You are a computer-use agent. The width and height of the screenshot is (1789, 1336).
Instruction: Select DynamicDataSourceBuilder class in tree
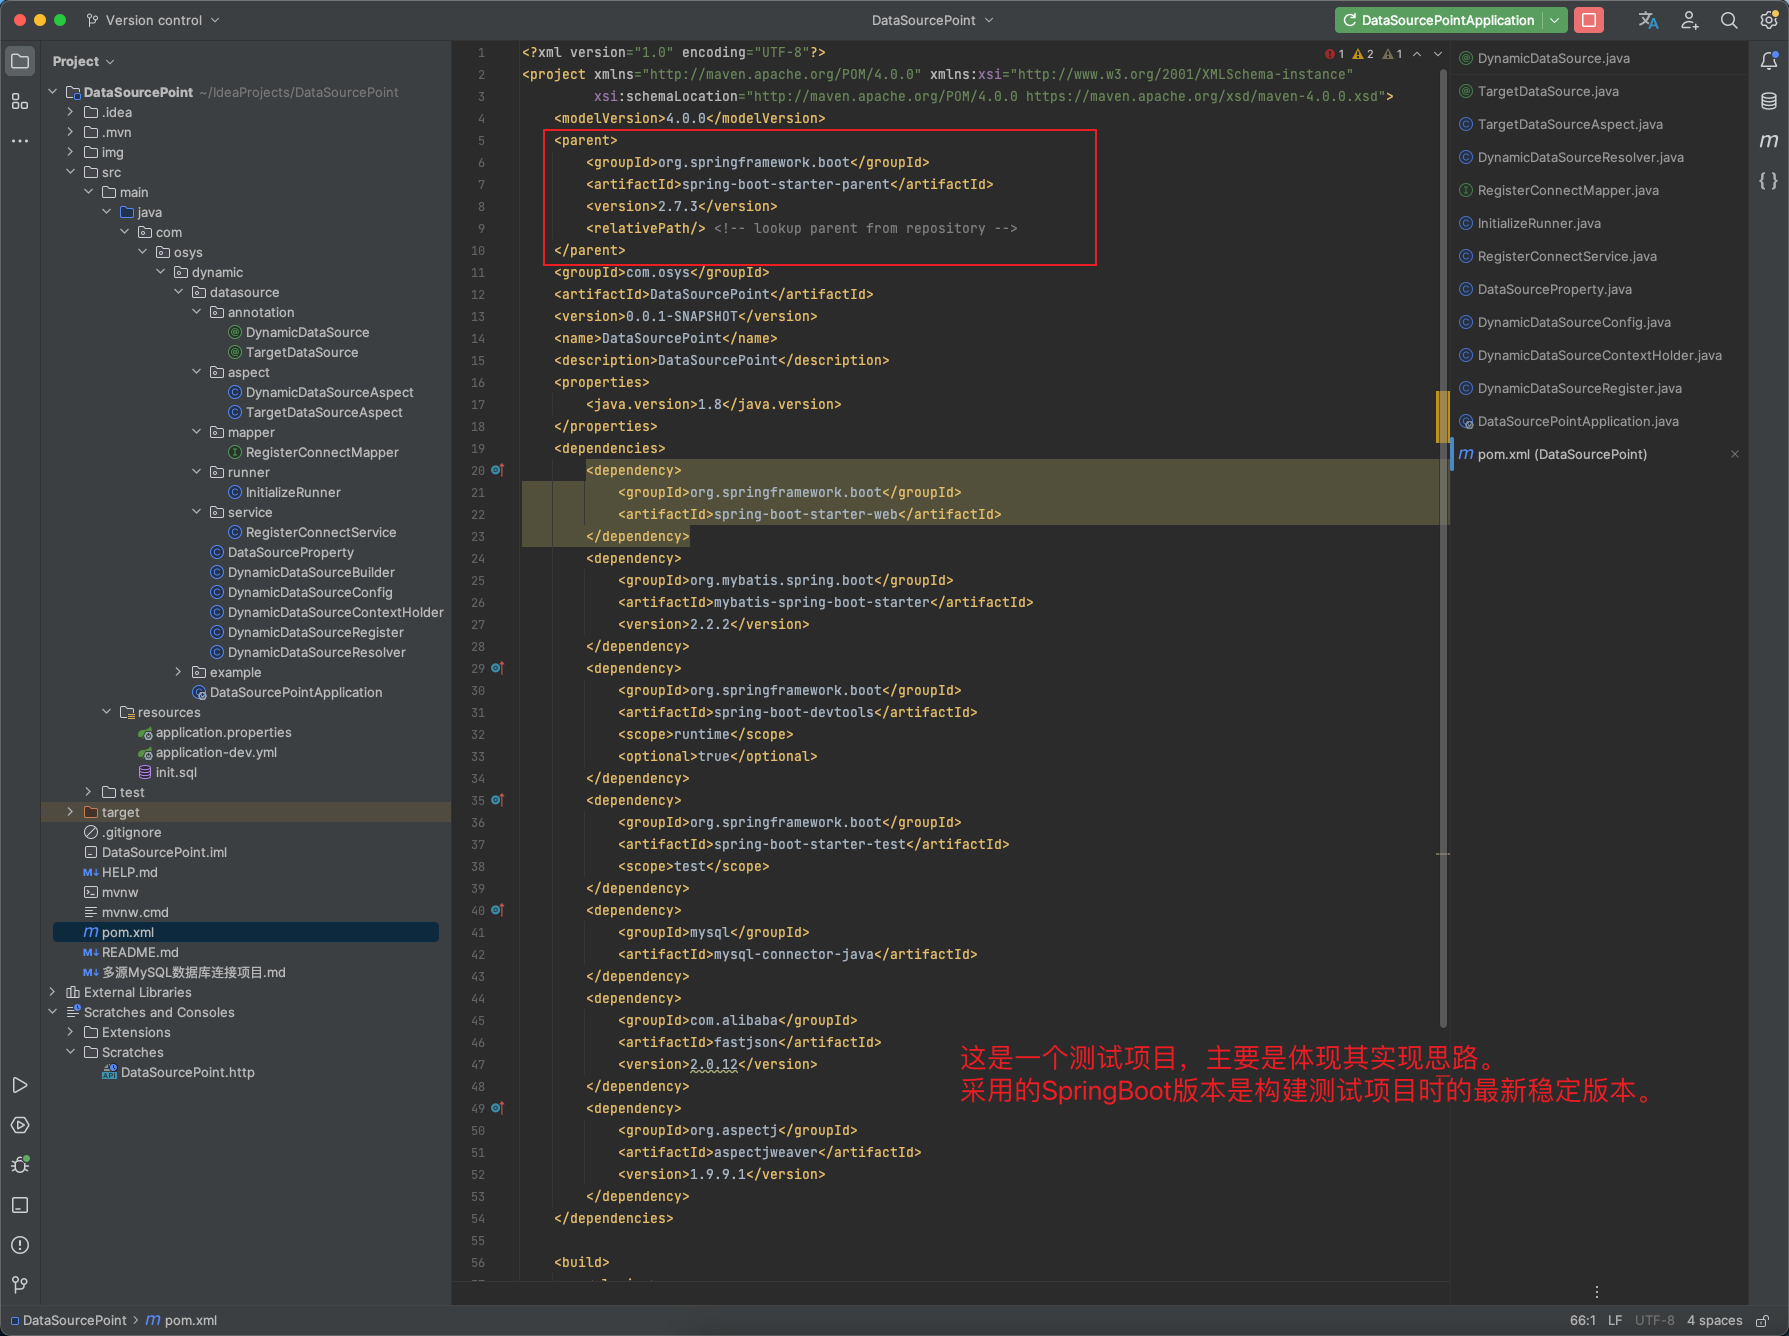(x=311, y=572)
